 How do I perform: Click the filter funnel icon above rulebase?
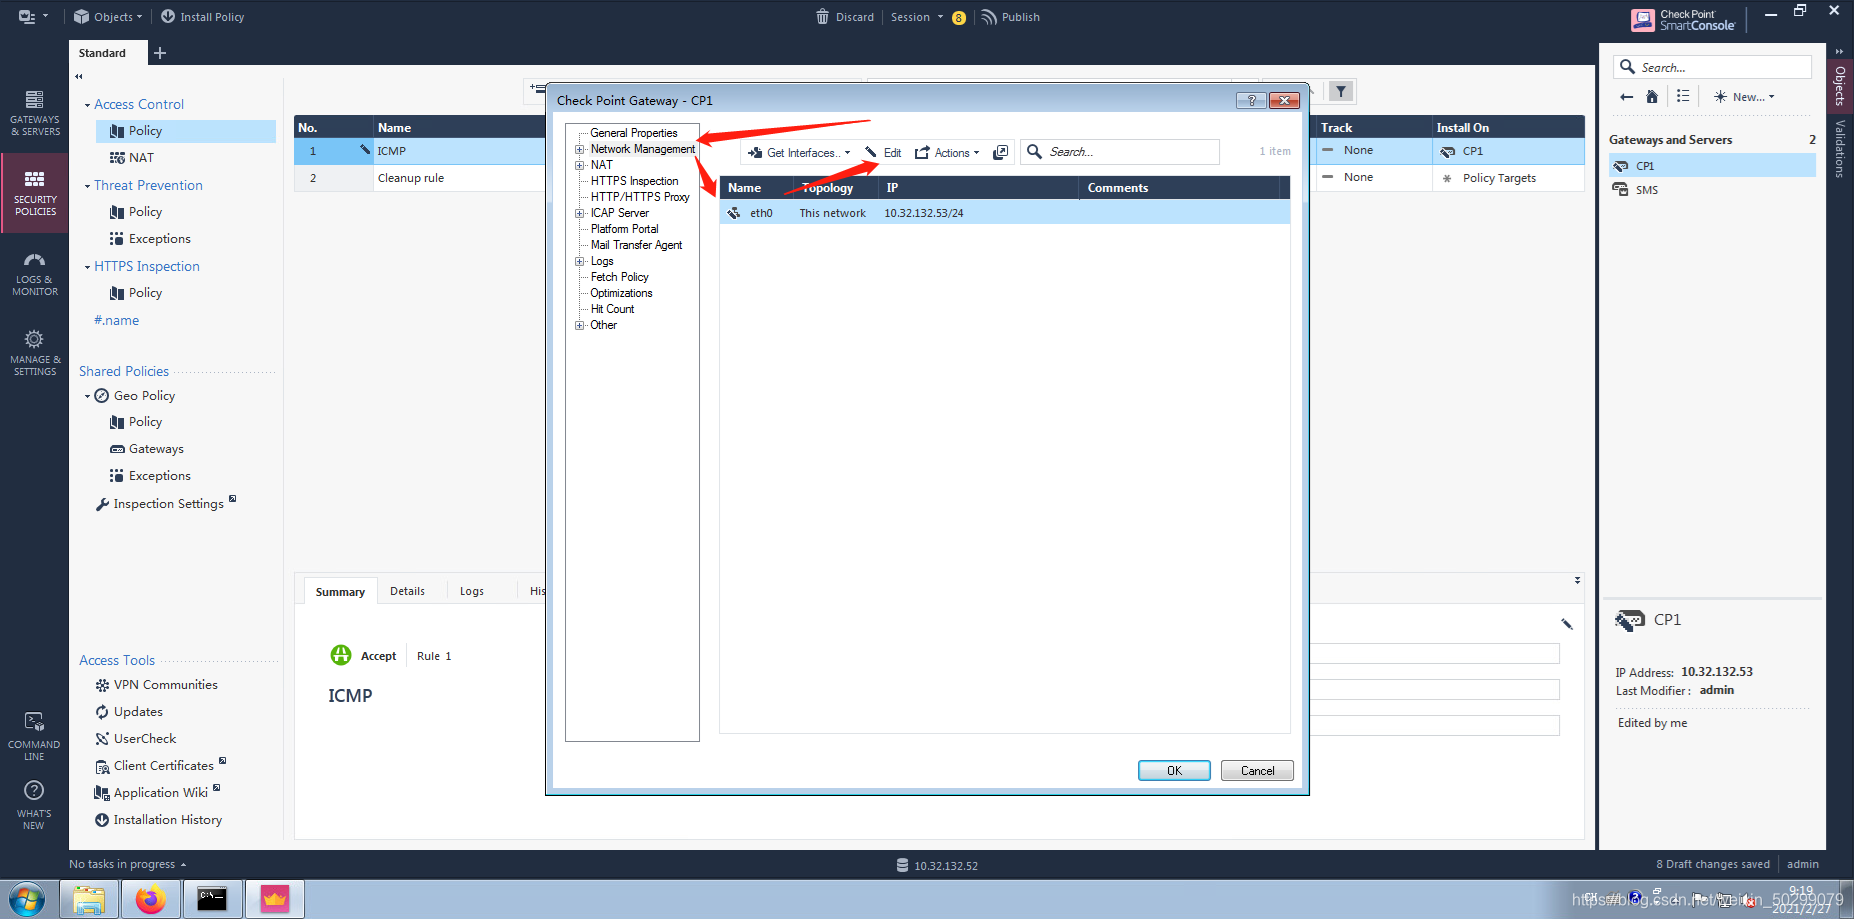pyautogui.click(x=1342, y=91)
